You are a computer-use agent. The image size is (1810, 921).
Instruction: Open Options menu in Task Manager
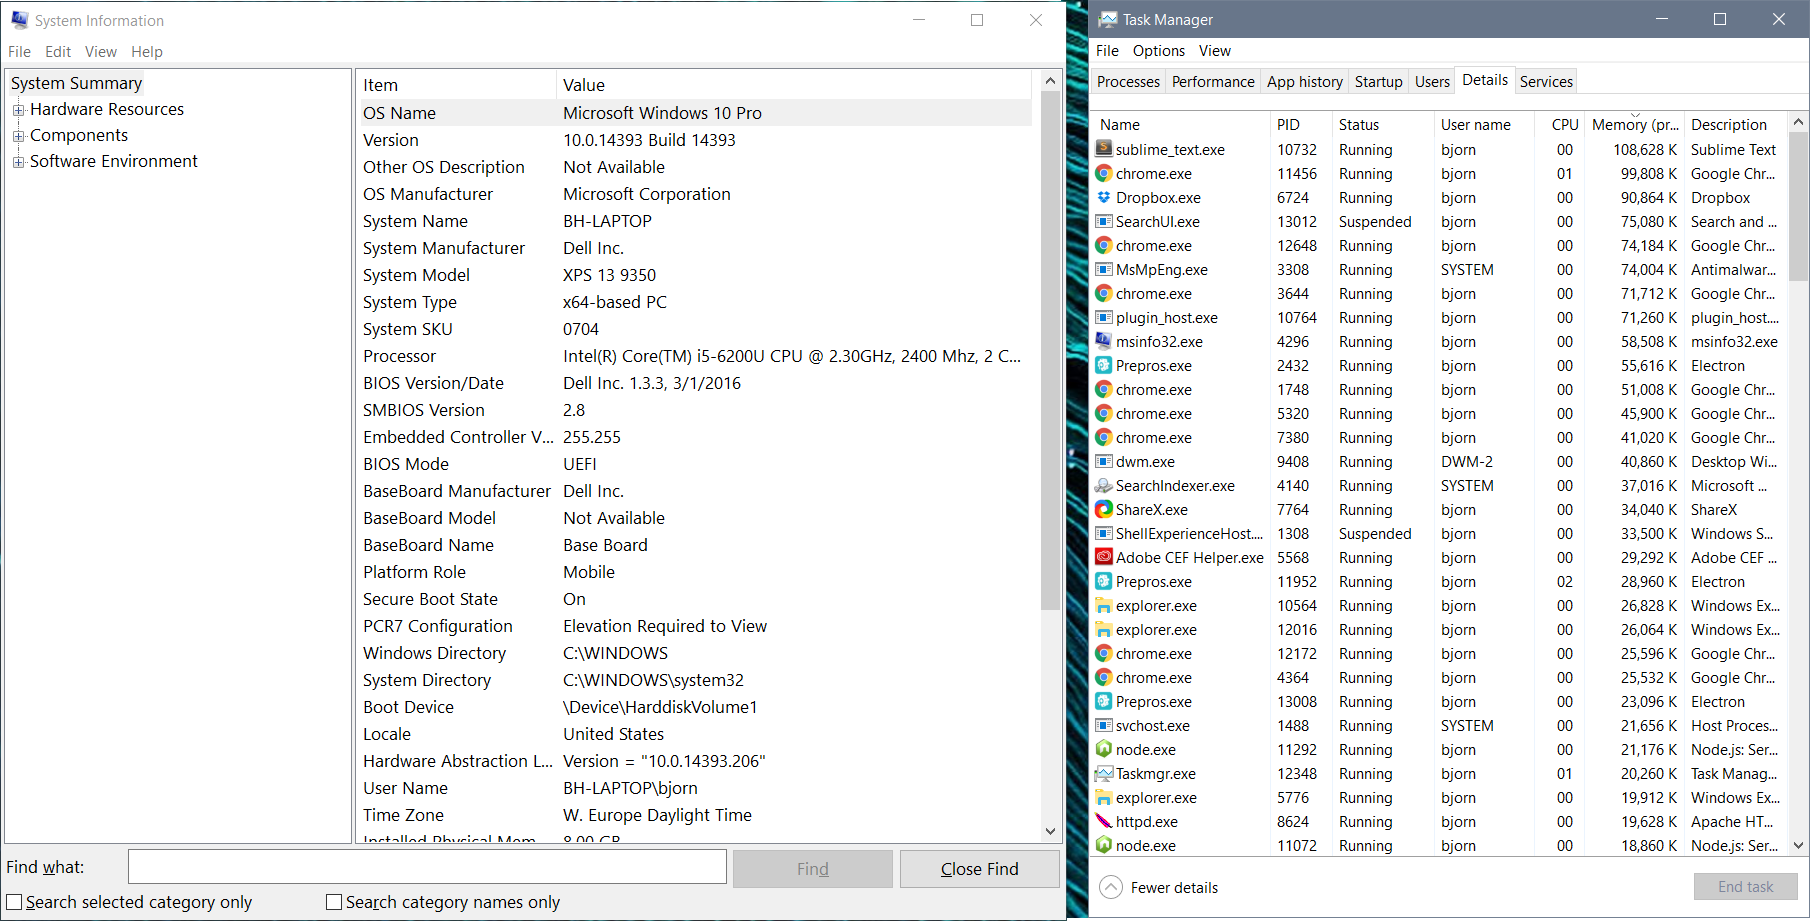tap(1159, 50)
